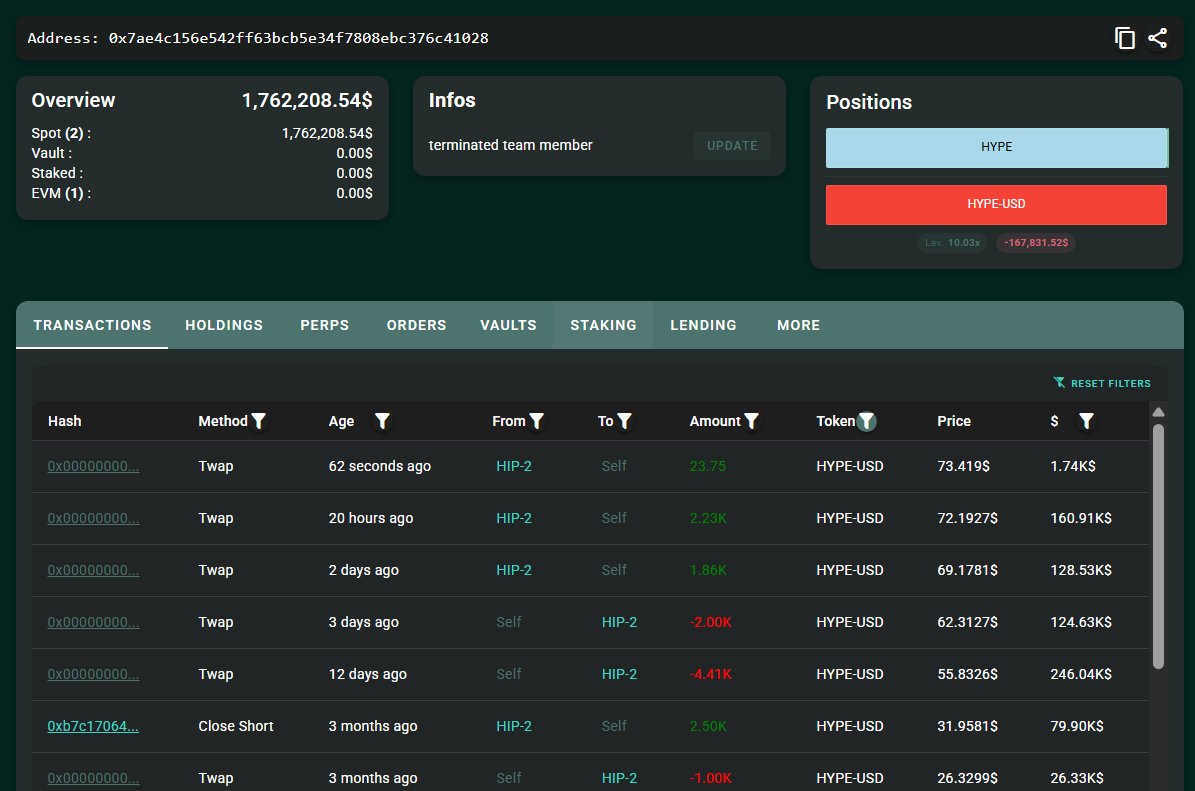
Task: Switch to the Holdings tab
Action: coord(224,325)
